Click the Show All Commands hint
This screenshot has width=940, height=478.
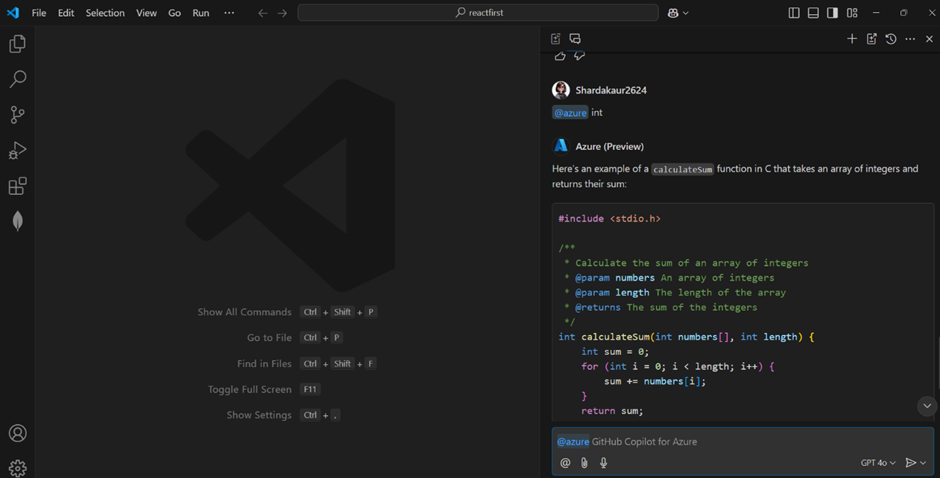click(x=245, y=312)
